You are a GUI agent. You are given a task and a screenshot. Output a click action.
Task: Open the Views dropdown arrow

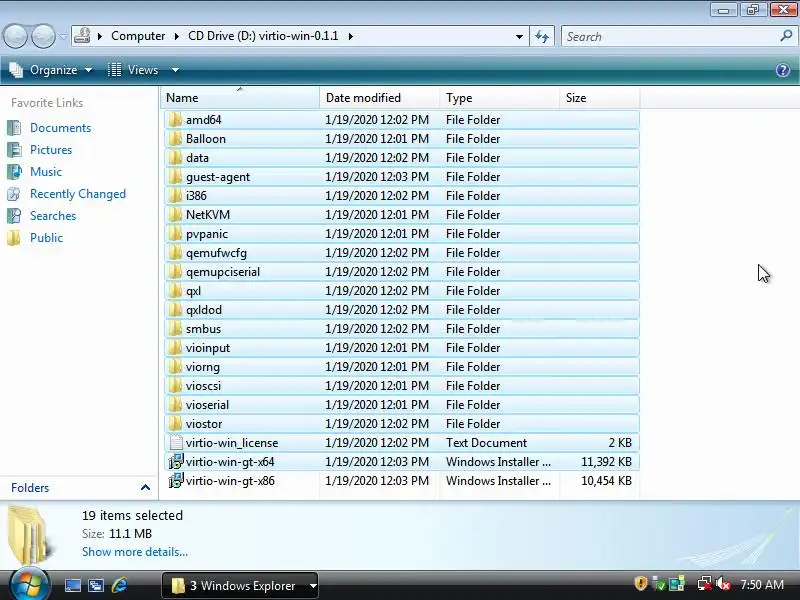coord(175,70)
